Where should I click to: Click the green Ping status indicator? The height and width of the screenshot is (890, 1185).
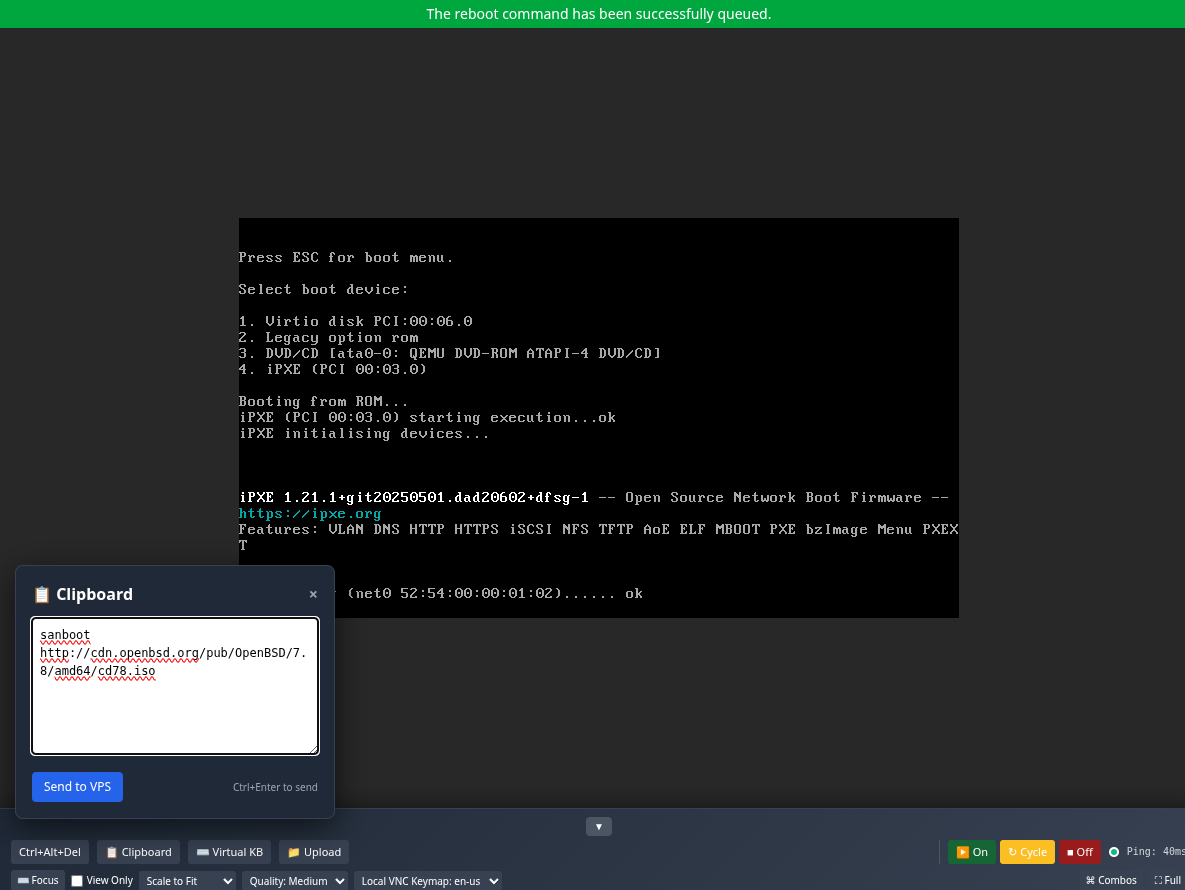pyautogui.click(x=1114, y=852)
